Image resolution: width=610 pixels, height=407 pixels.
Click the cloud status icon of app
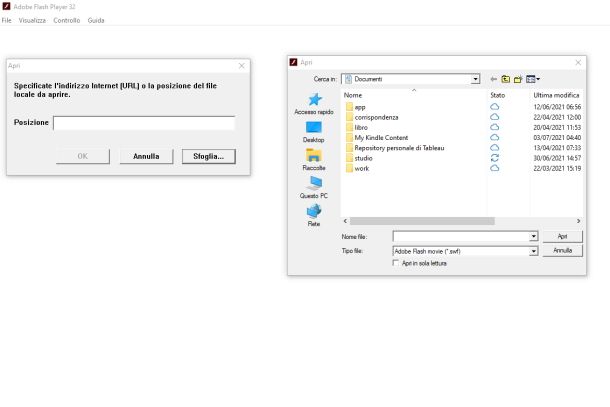tap(494, 107)
